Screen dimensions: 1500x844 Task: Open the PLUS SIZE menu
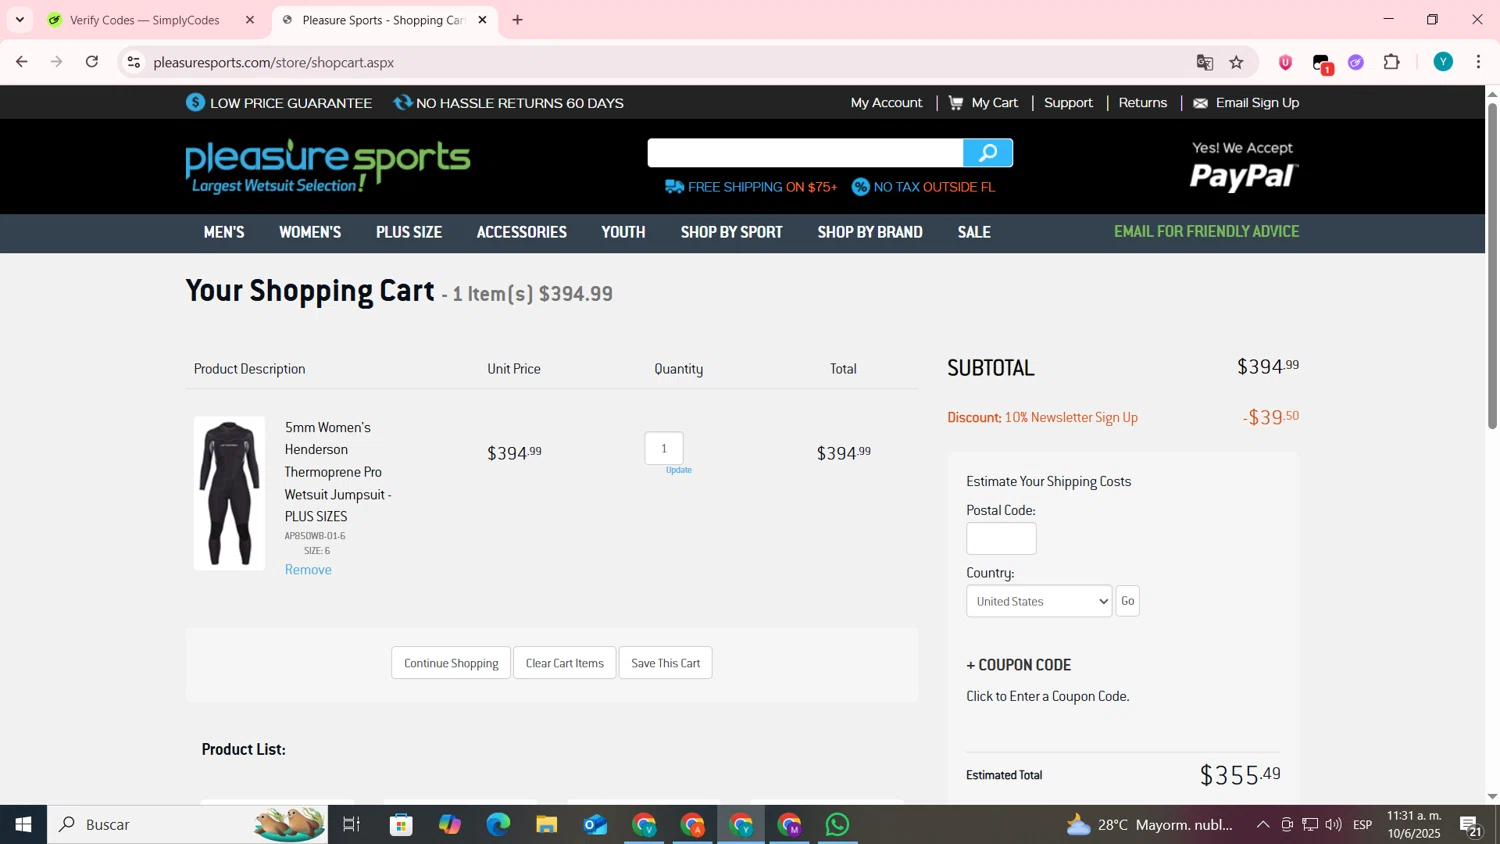[x=409, y=232]
